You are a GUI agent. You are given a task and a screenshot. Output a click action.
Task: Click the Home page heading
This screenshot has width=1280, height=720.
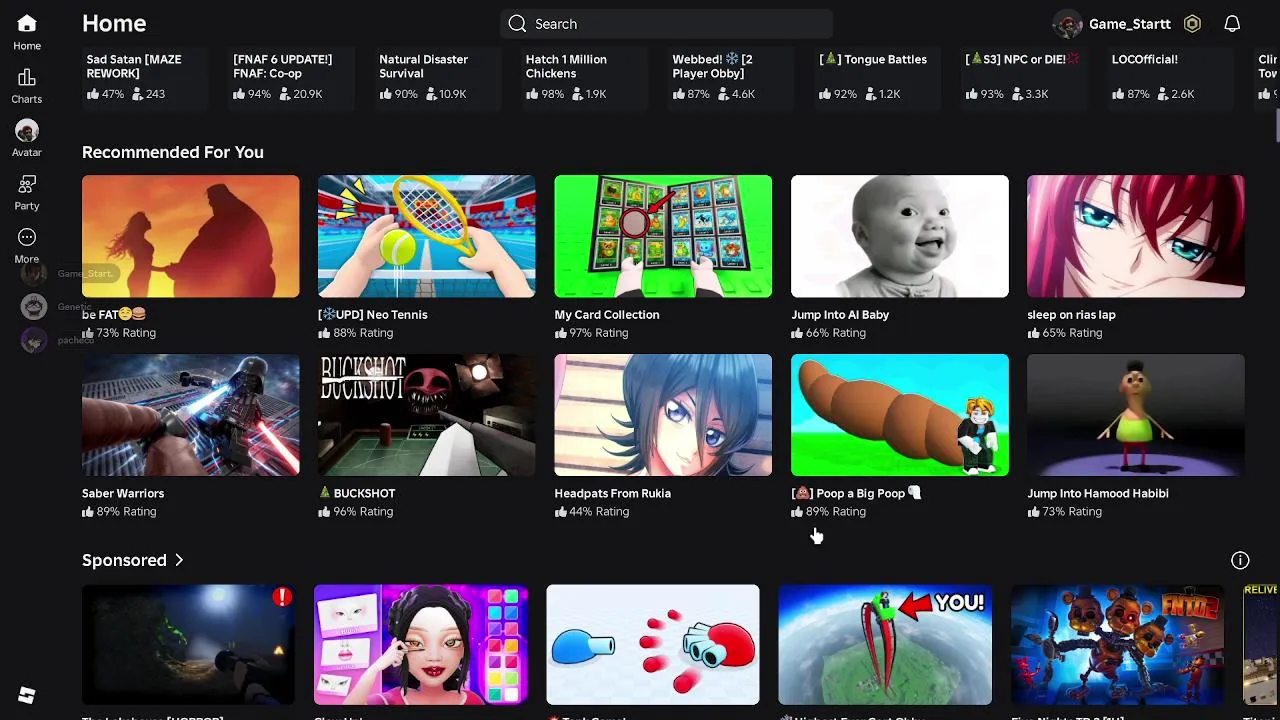[114, 23]
